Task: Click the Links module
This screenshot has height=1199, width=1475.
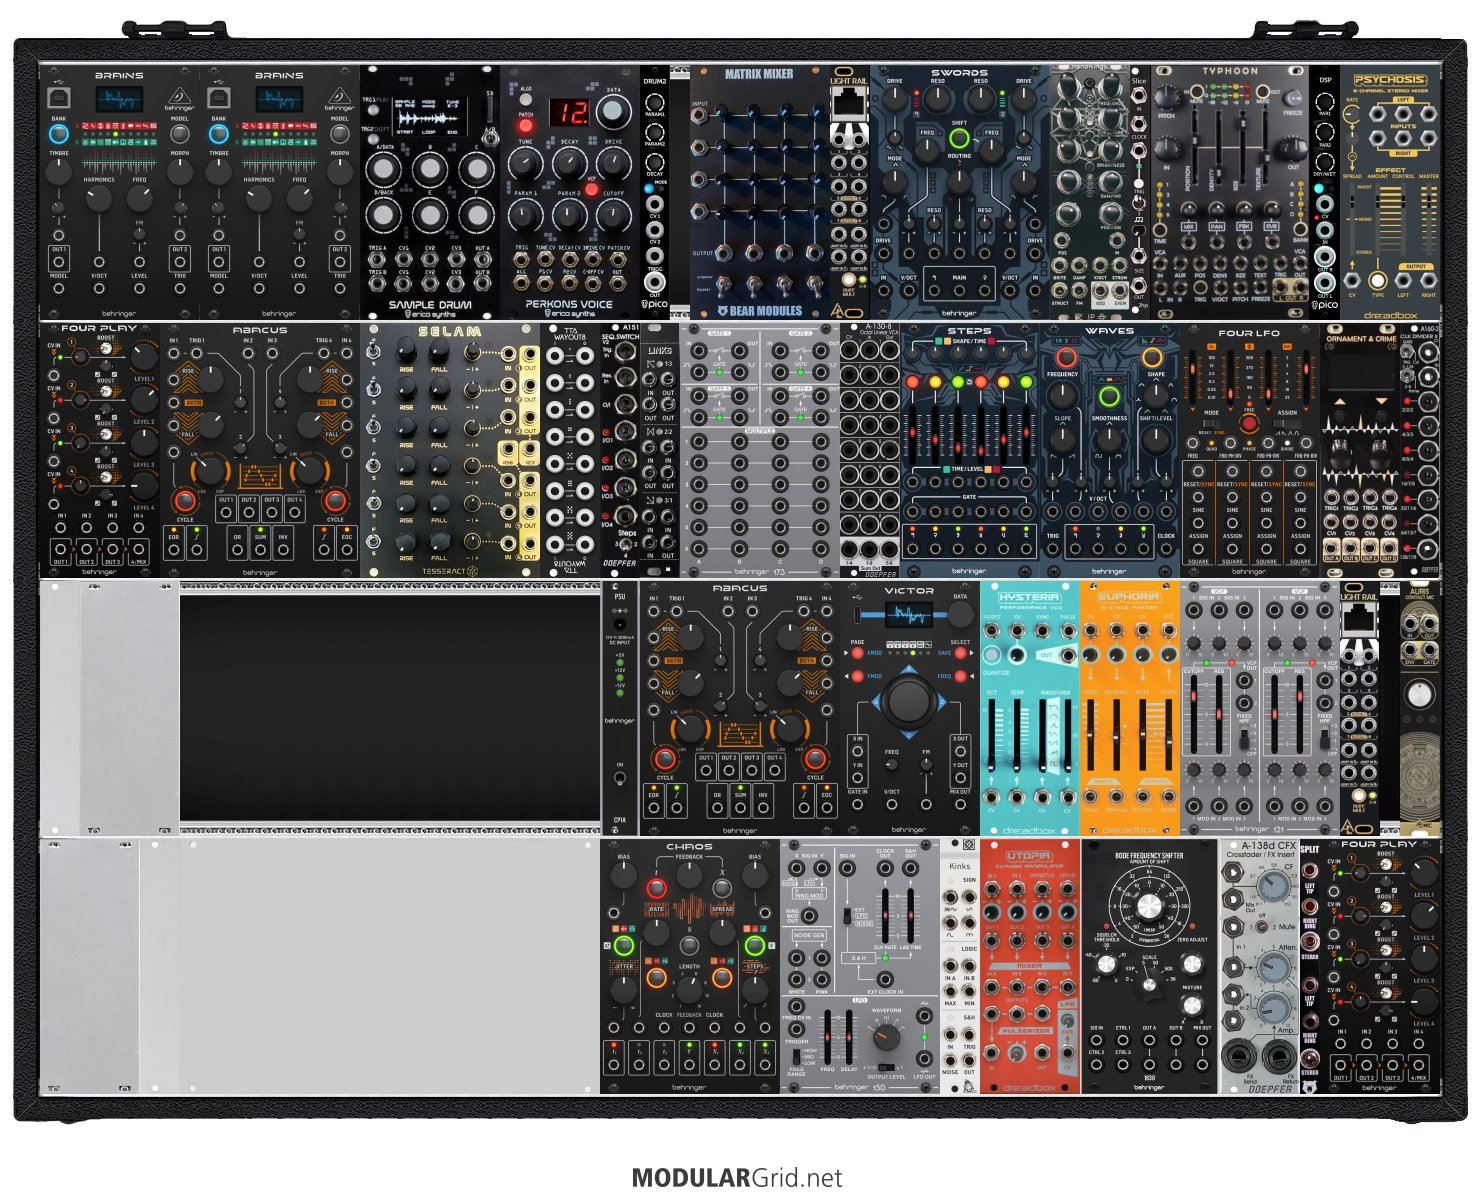Action: [660, 450]
